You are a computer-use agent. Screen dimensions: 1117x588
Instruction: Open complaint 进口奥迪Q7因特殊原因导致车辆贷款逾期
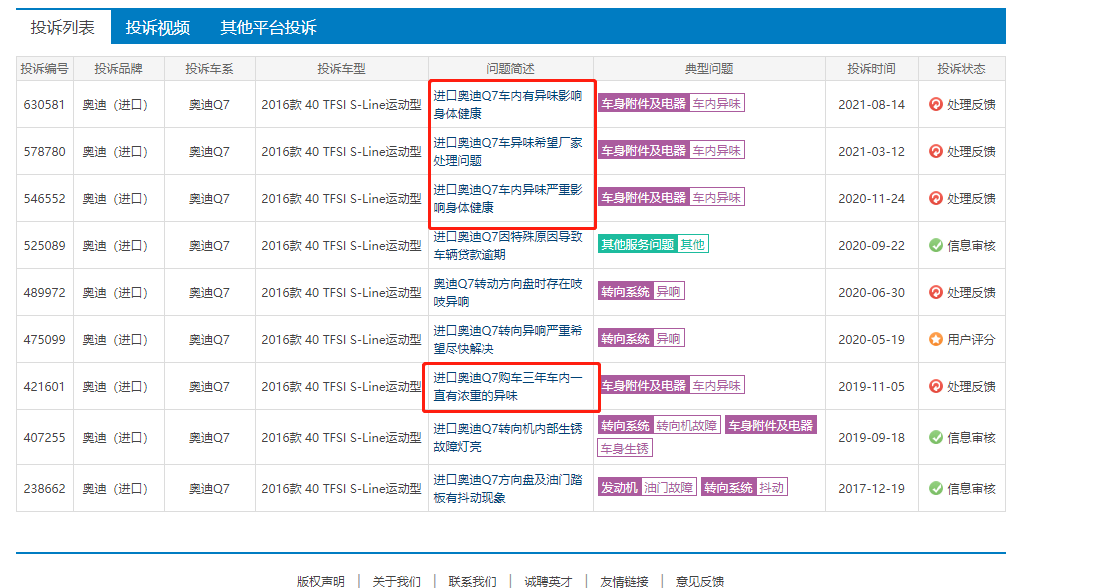(508, 245)
